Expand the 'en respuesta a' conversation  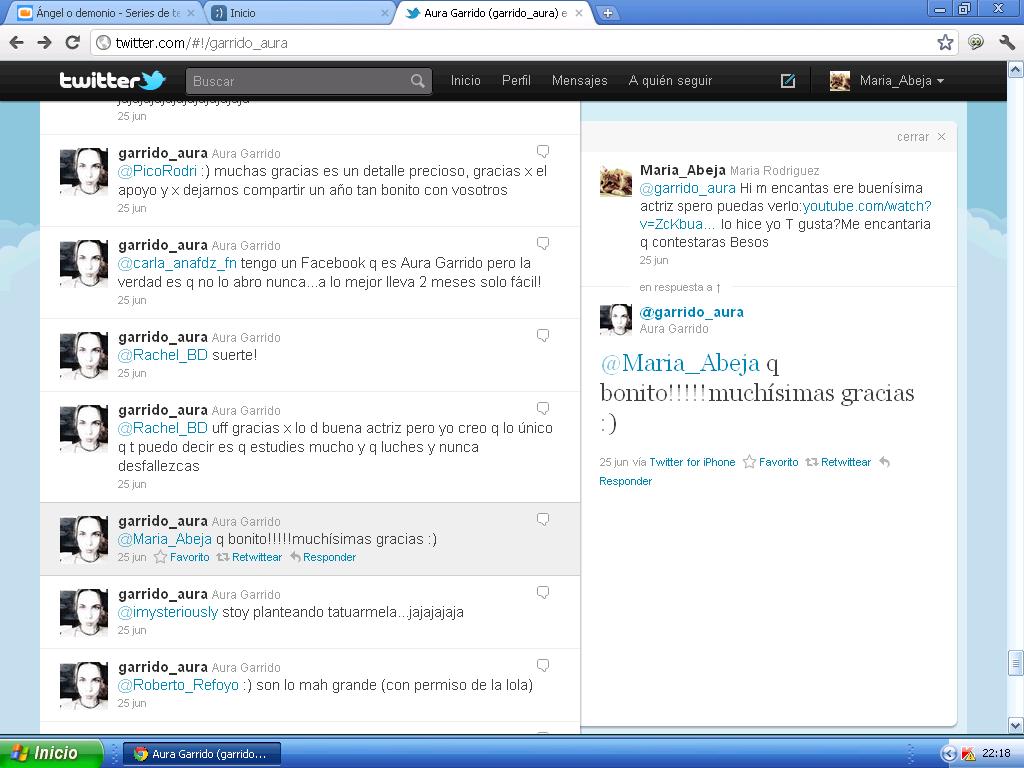(680, 287)
